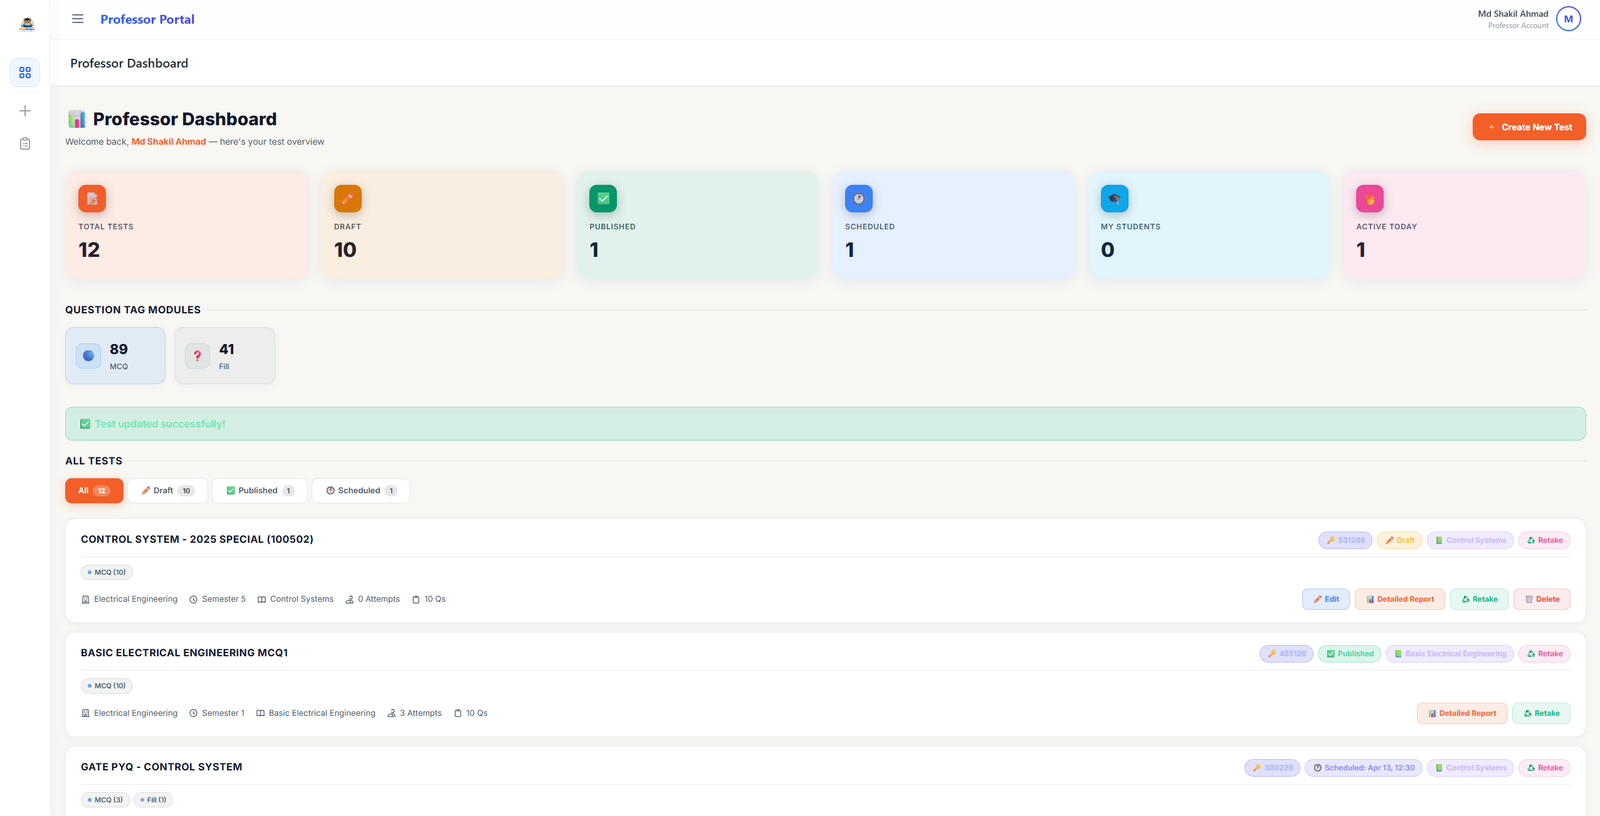Click Create New Test button
The image size is (1600, 816).
(x=1528, y=126)
